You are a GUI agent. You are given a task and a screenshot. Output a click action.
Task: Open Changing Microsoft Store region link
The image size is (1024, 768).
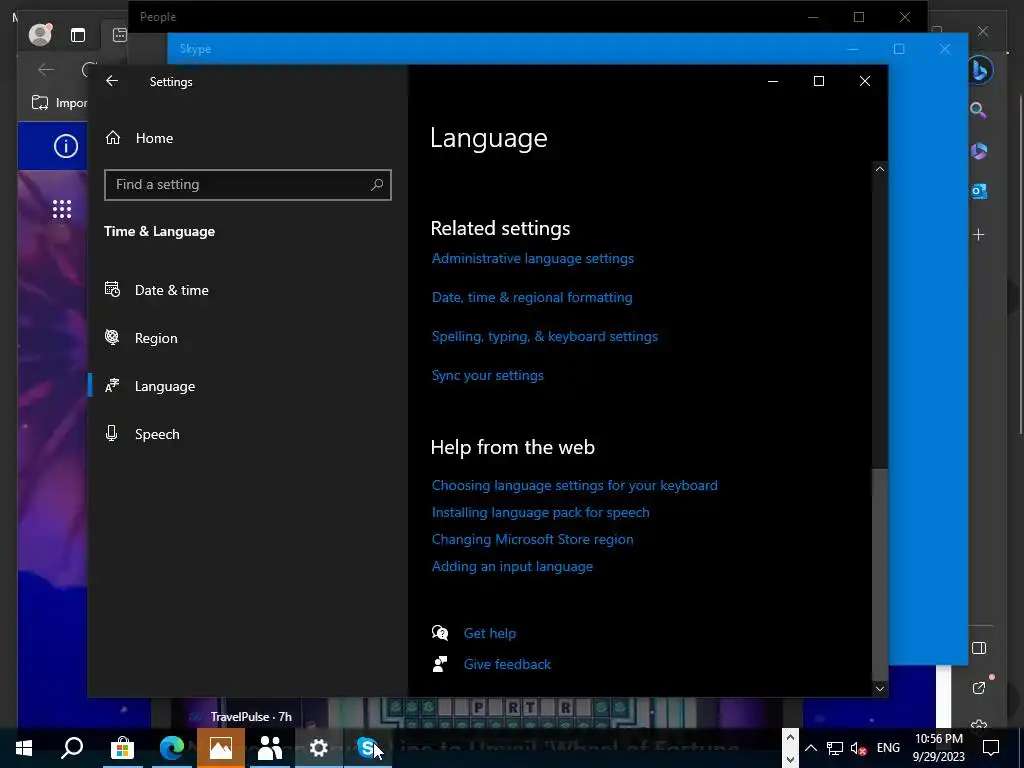[x=532, y=539]
